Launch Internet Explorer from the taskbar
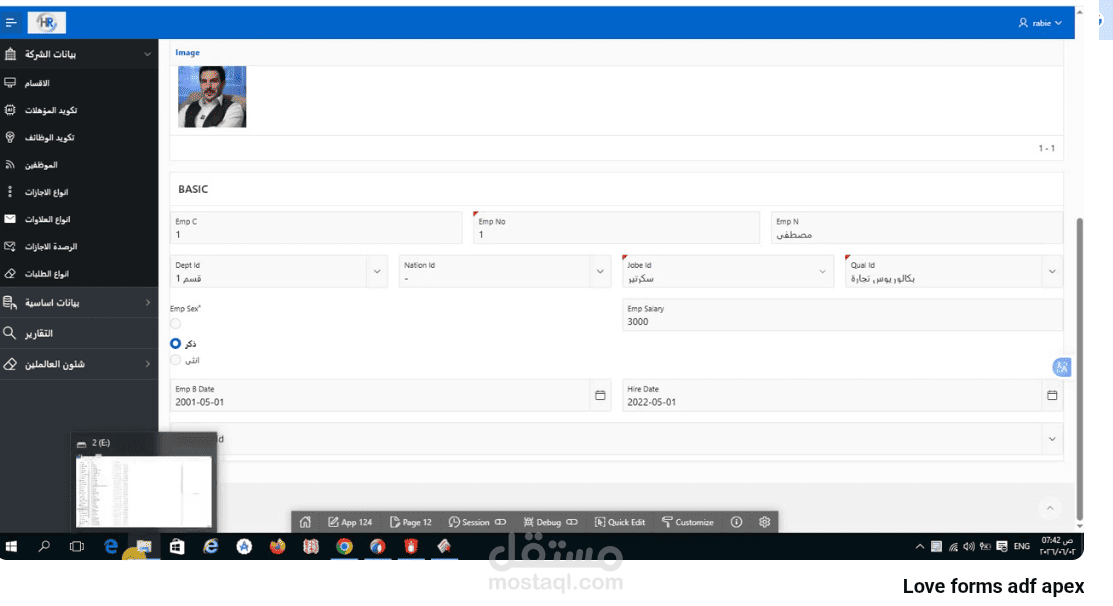 [211, 546]
